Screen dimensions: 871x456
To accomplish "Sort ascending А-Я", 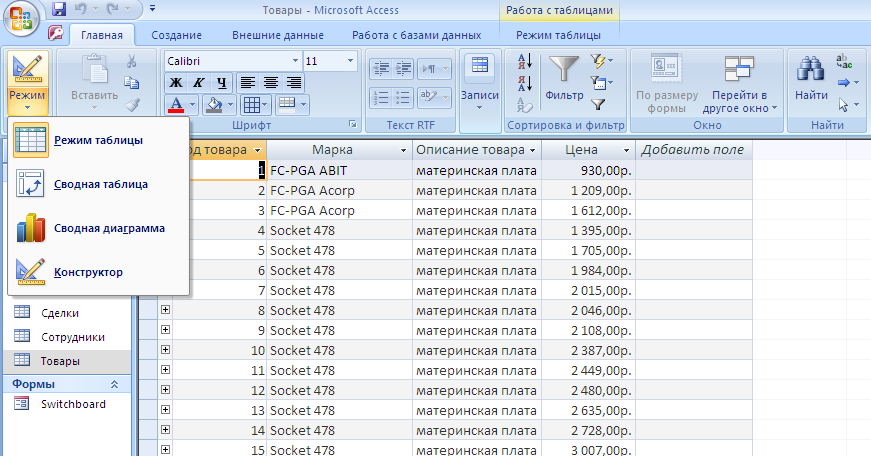I will pos(525,61).
